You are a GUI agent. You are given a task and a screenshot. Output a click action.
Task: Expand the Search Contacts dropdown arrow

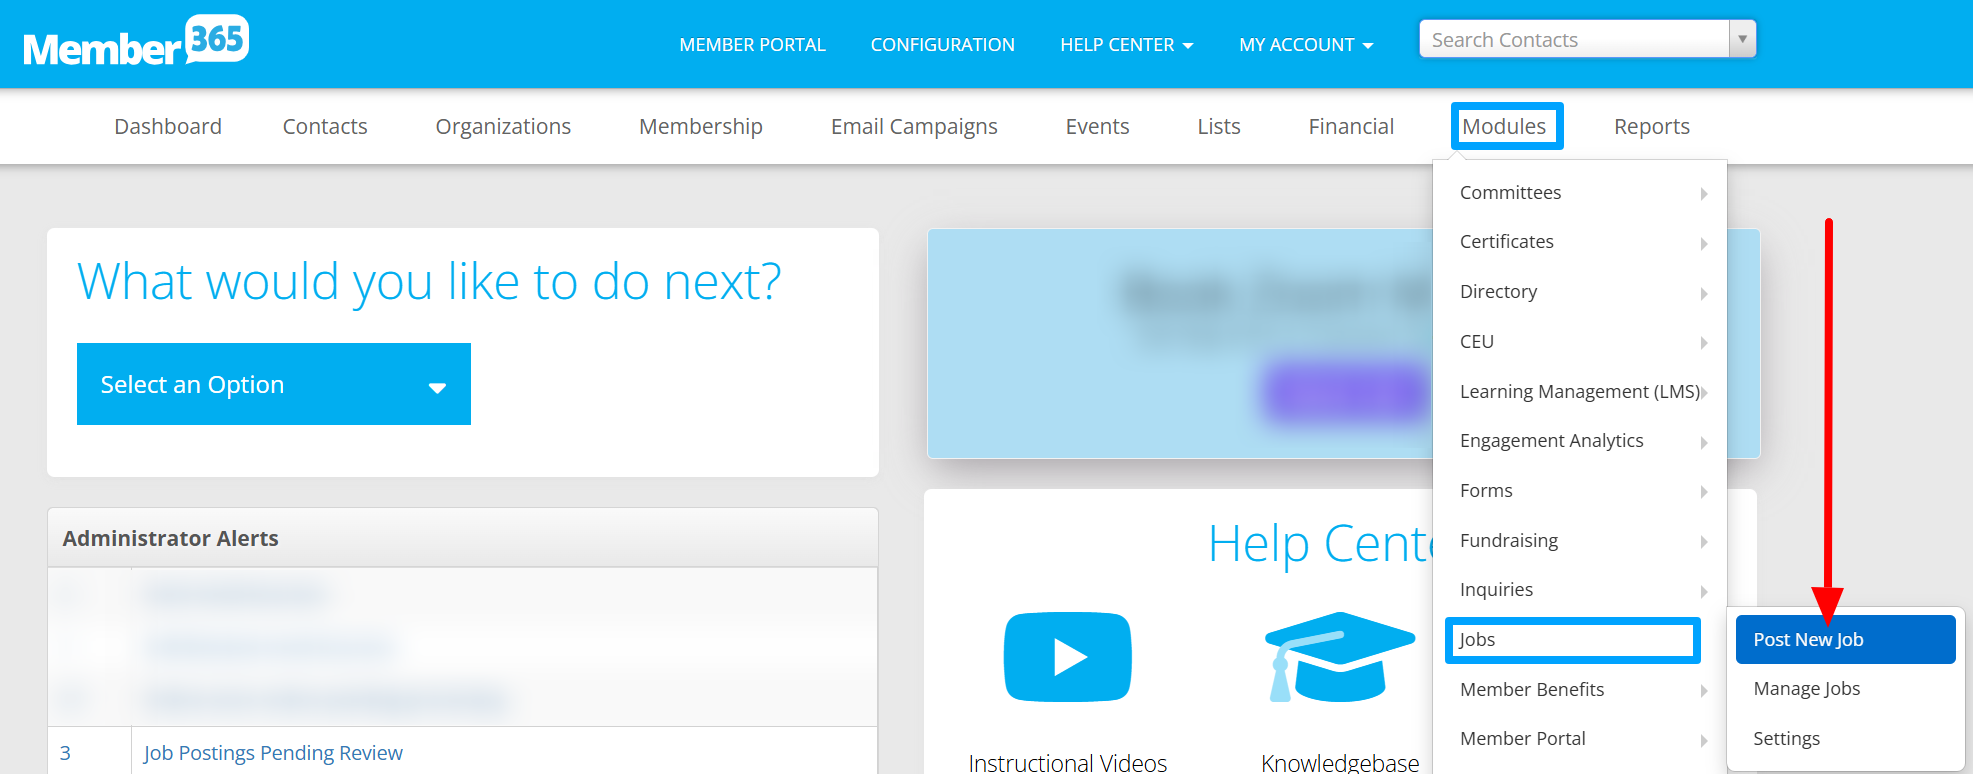pyautogui.click(x=1742, y=39)
